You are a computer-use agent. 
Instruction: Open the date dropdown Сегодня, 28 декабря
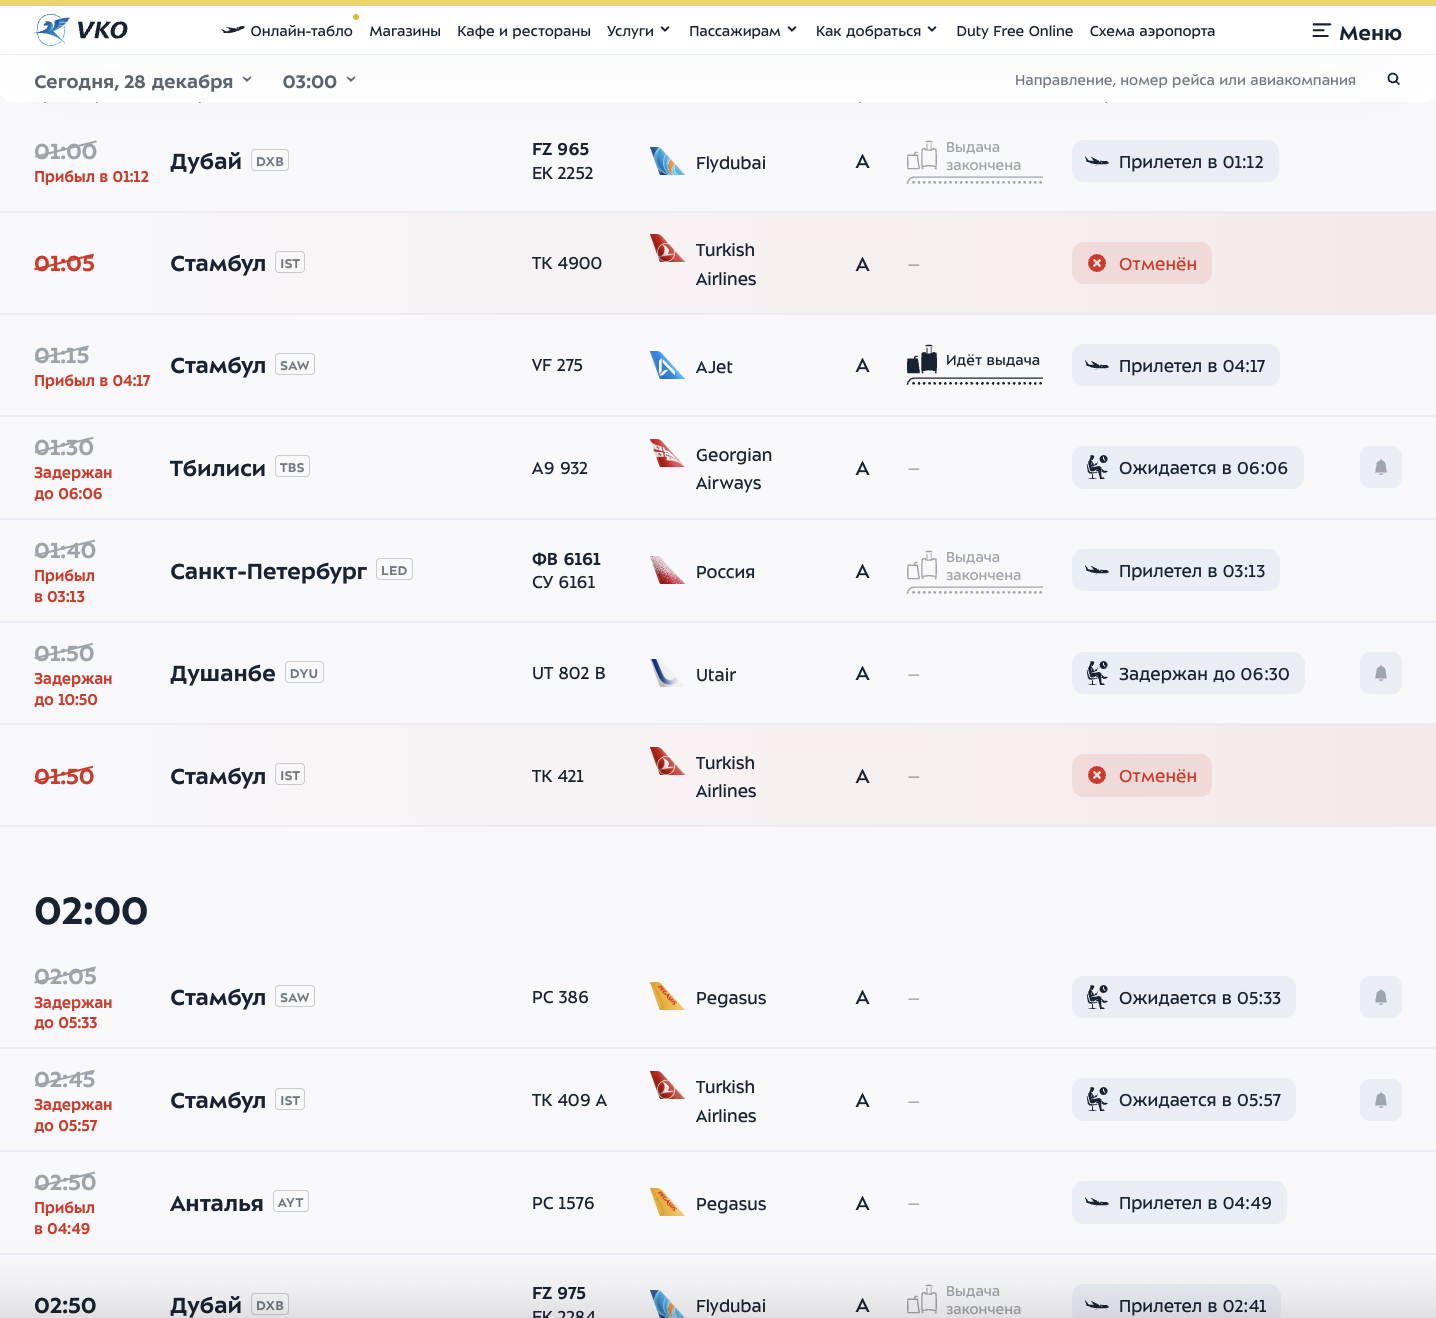143,81
